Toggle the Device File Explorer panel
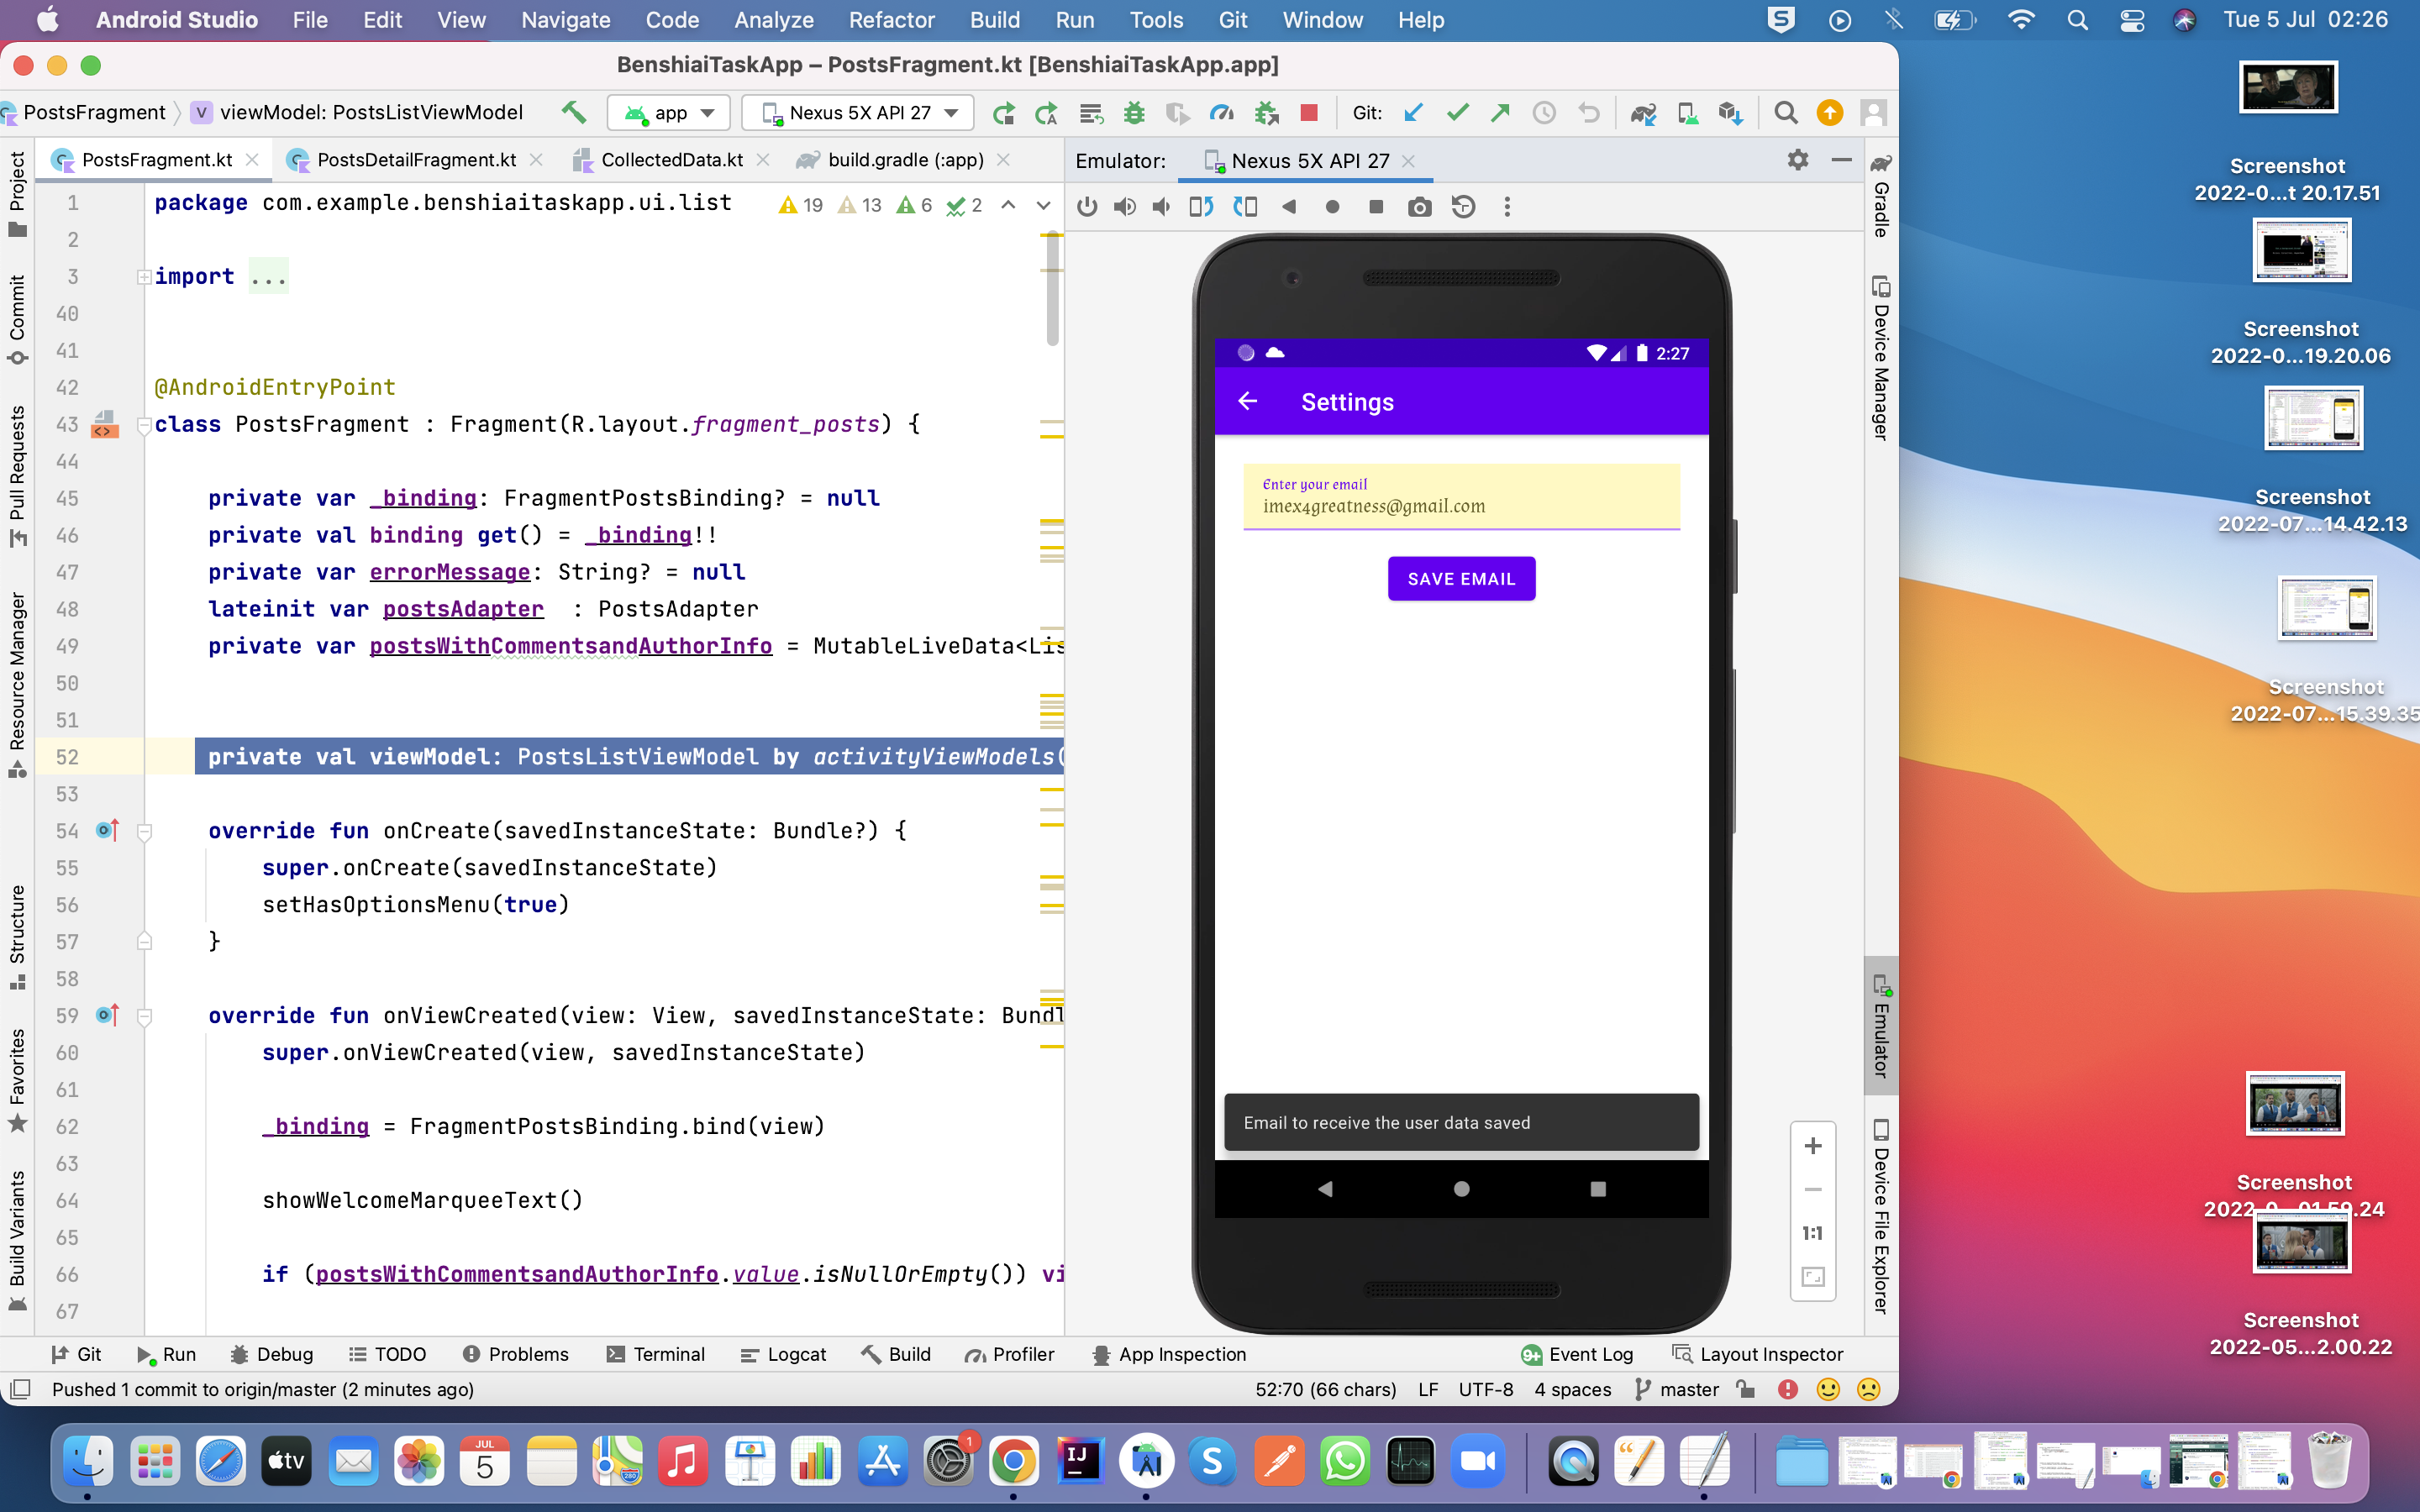This screenshot has height=1512, width=2420. [x=1881, y=1217]
